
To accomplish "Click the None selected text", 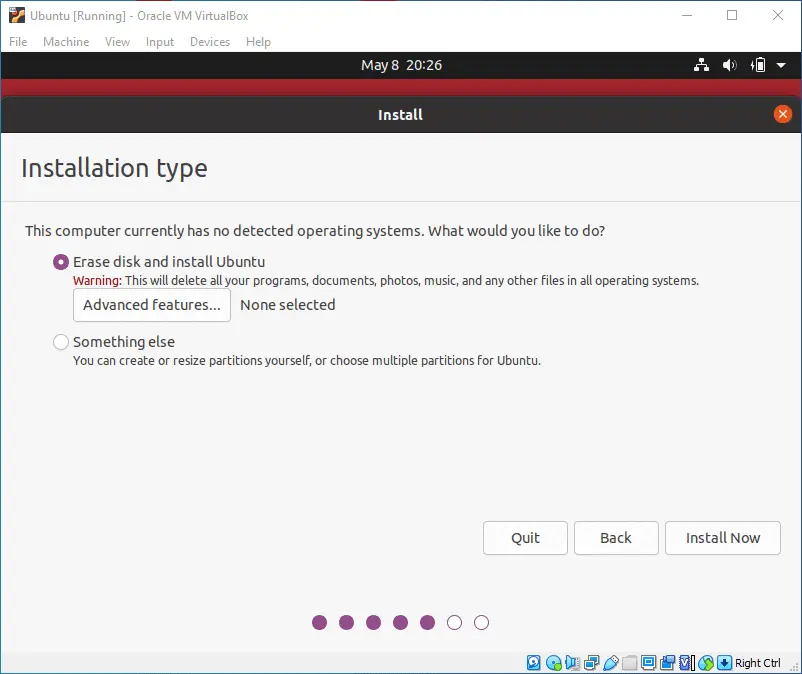I will coord(288,305).
